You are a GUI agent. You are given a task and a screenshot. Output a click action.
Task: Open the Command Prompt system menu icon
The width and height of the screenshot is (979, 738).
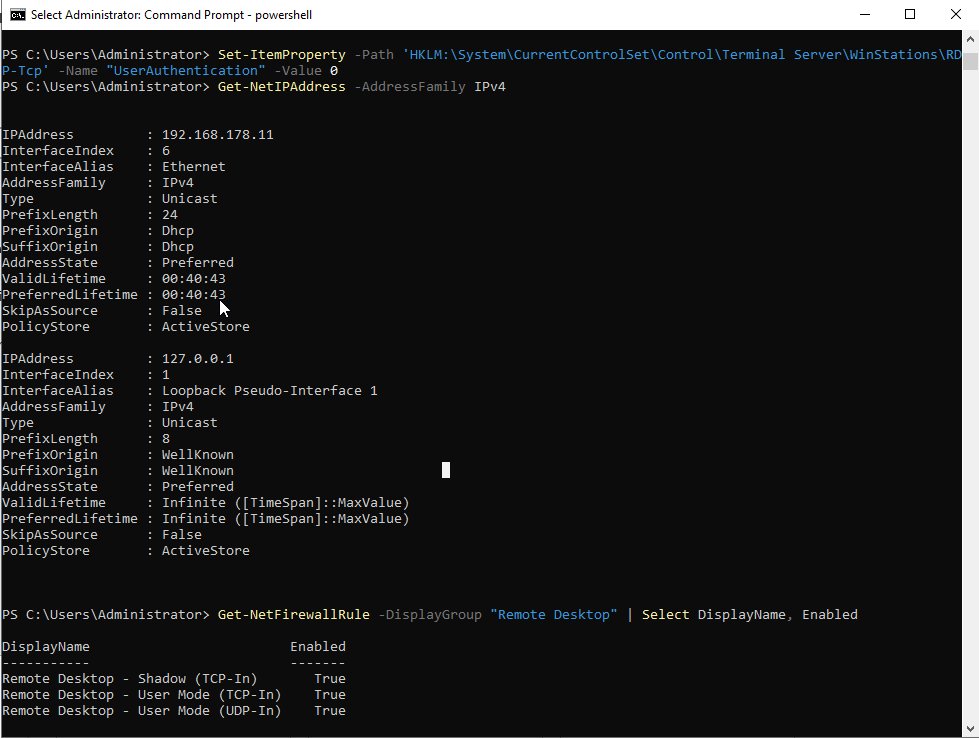point(16,14)
